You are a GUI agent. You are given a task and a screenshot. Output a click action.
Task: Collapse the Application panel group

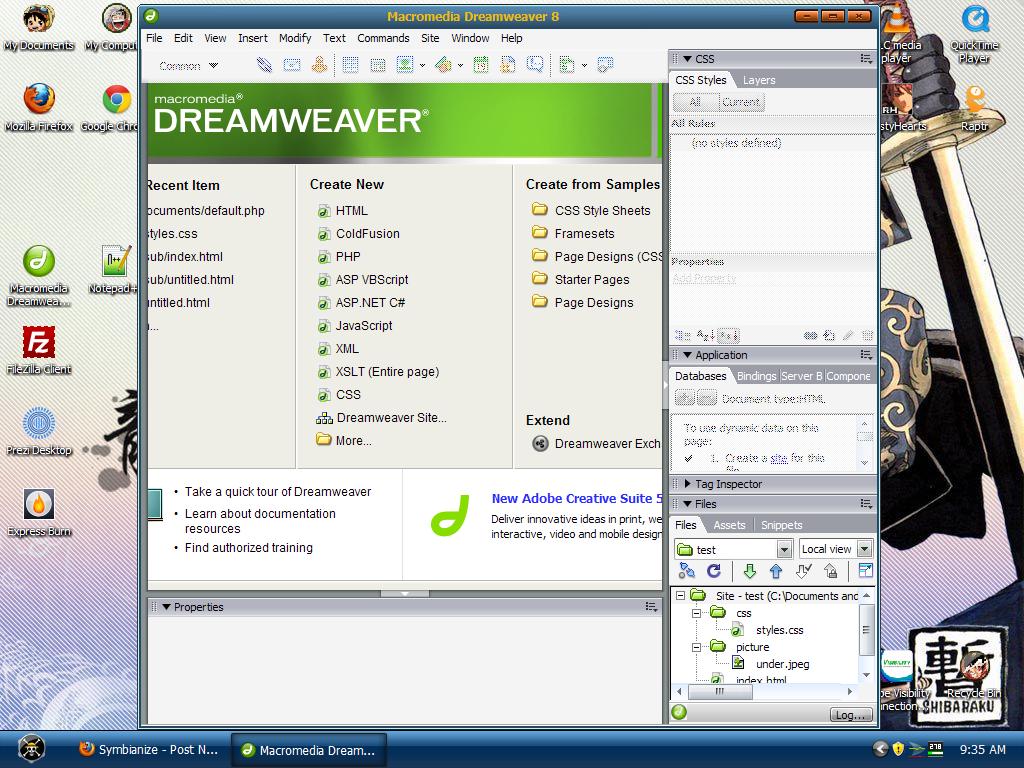pyautogui.click(x=688, y=355)
